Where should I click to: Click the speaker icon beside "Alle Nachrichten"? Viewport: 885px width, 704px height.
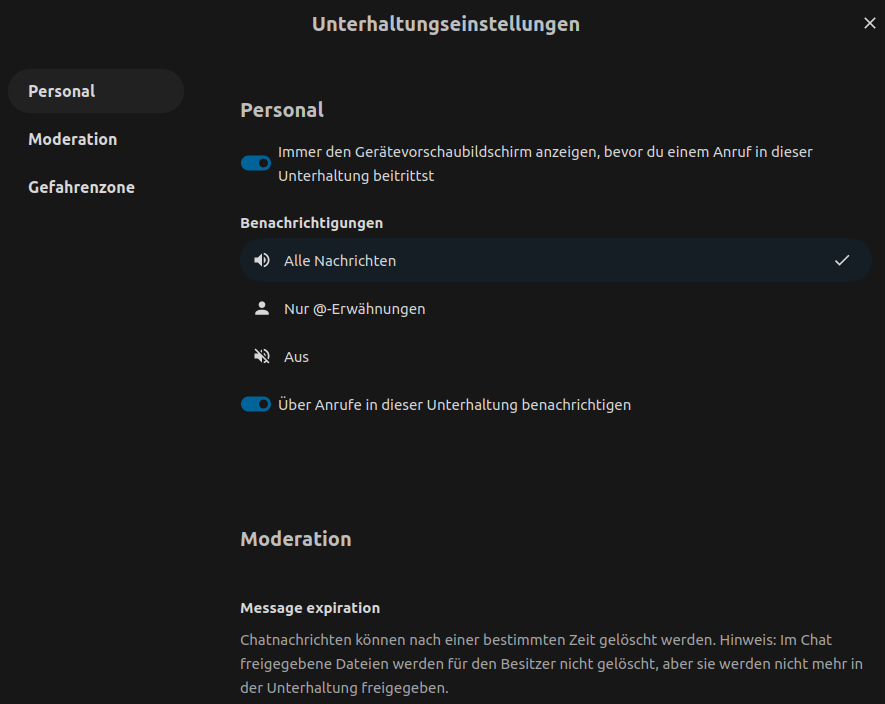coord(261,259)
